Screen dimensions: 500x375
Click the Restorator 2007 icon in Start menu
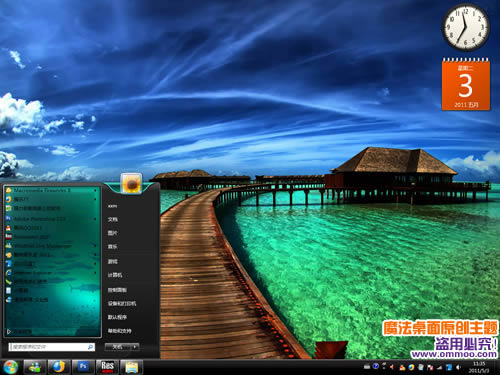click(x=9, y=237)
